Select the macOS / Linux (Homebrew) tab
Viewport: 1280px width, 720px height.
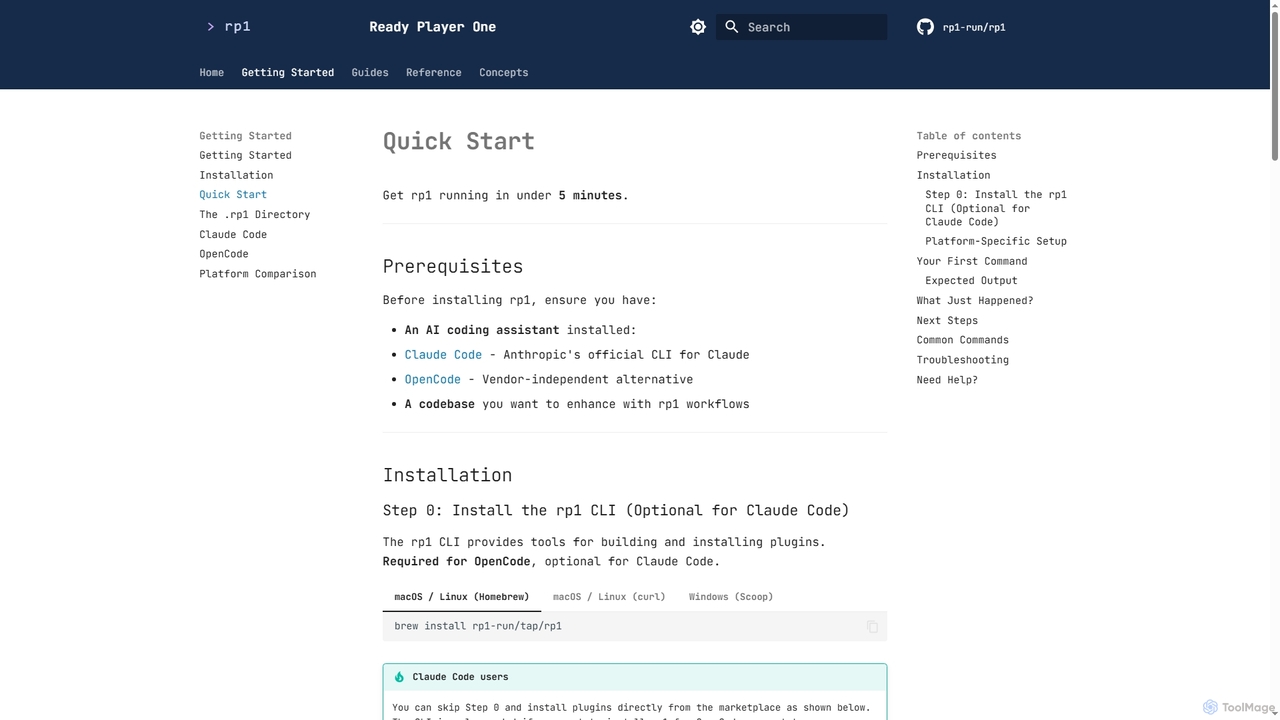(462, 597)
